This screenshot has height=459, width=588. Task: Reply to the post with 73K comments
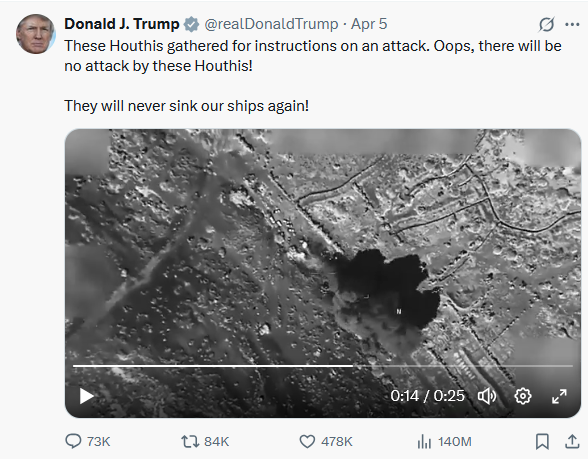[x=88, y=441]
